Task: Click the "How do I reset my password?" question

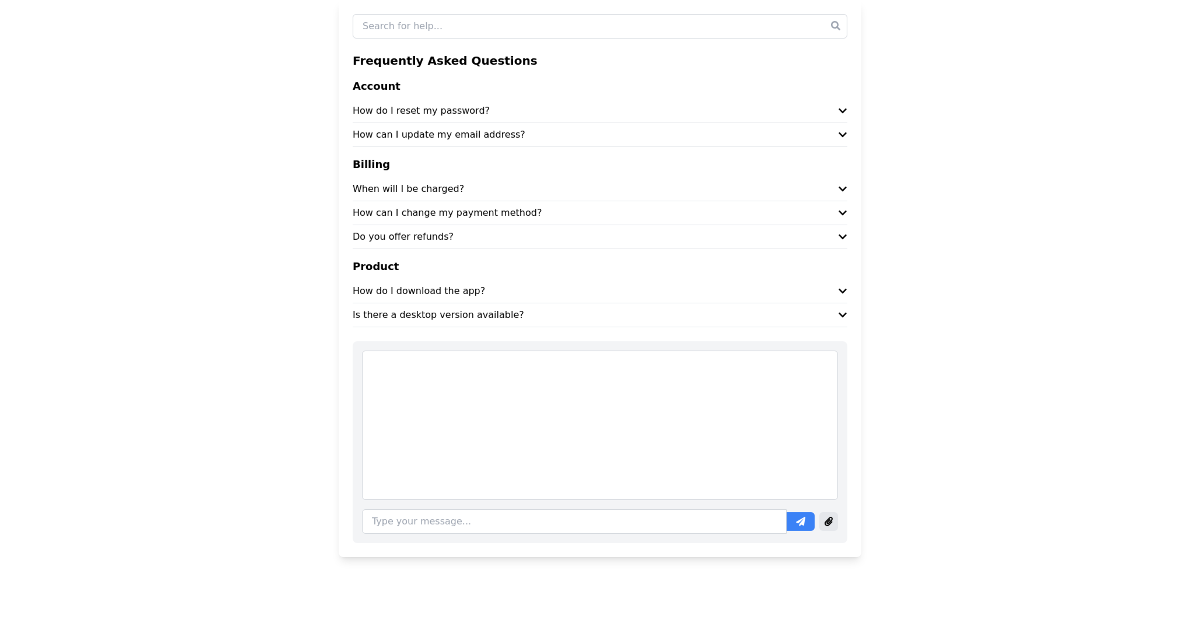Action: point(421,110)
